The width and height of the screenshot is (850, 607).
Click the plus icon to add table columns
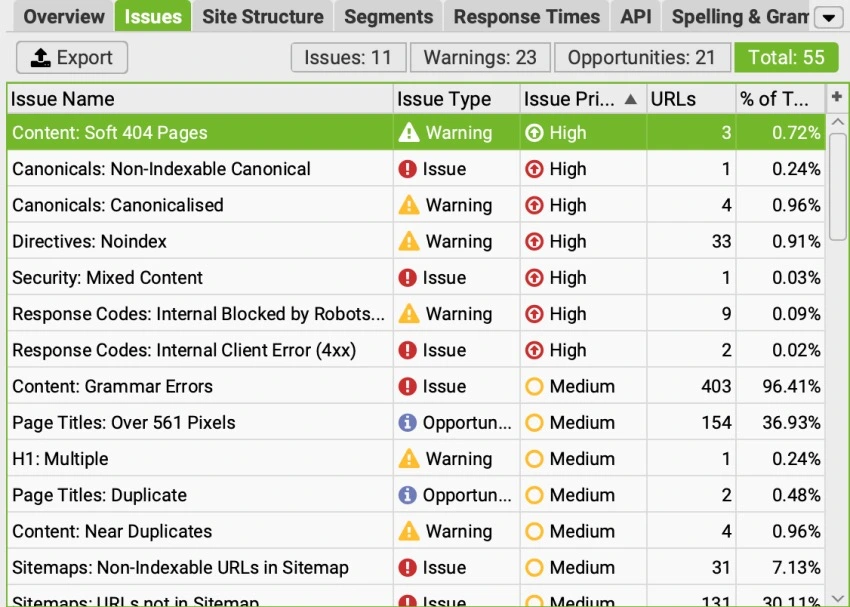837,98
